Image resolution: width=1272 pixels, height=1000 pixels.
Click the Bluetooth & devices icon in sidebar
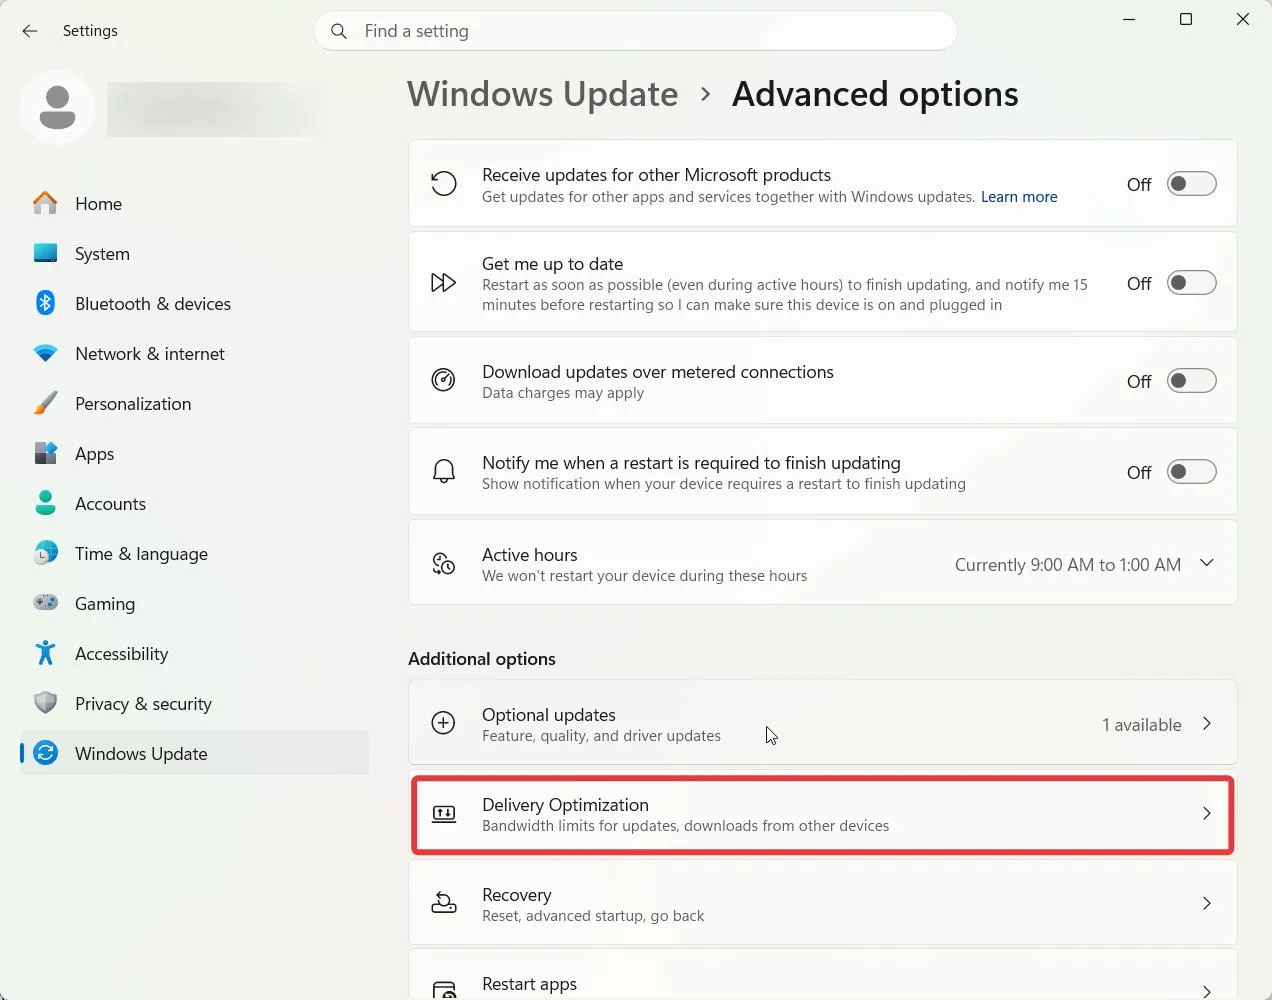[45, 303]
